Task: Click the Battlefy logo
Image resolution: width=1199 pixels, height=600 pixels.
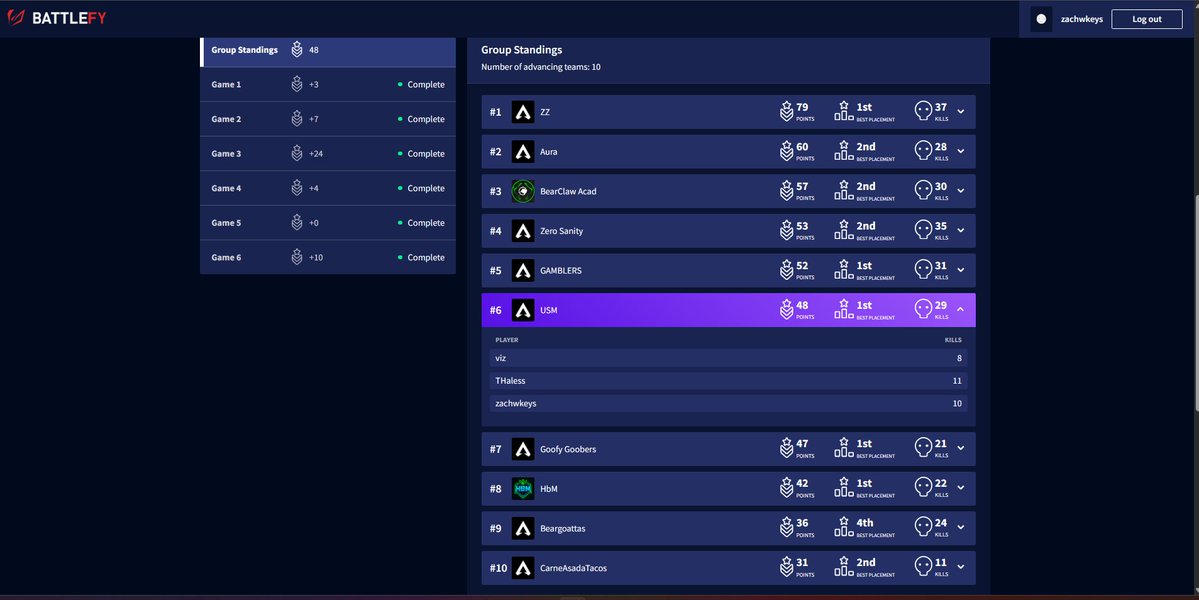Action: coord(57,18)
